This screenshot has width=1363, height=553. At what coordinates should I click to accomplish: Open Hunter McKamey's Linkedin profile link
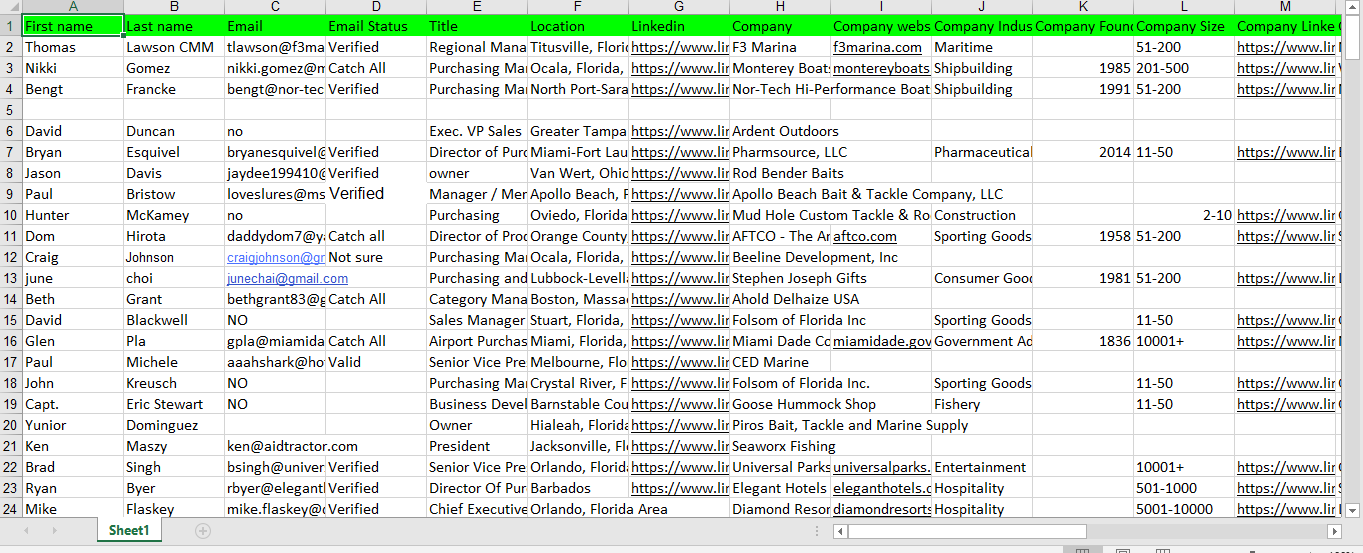tap(679, 215)
